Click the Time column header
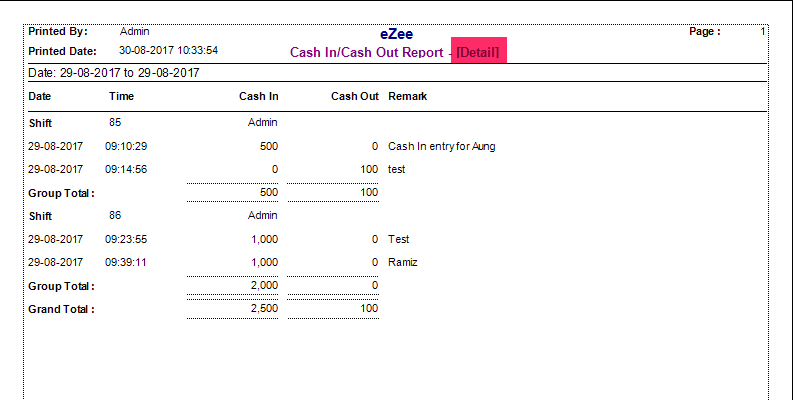 (121, 96)
